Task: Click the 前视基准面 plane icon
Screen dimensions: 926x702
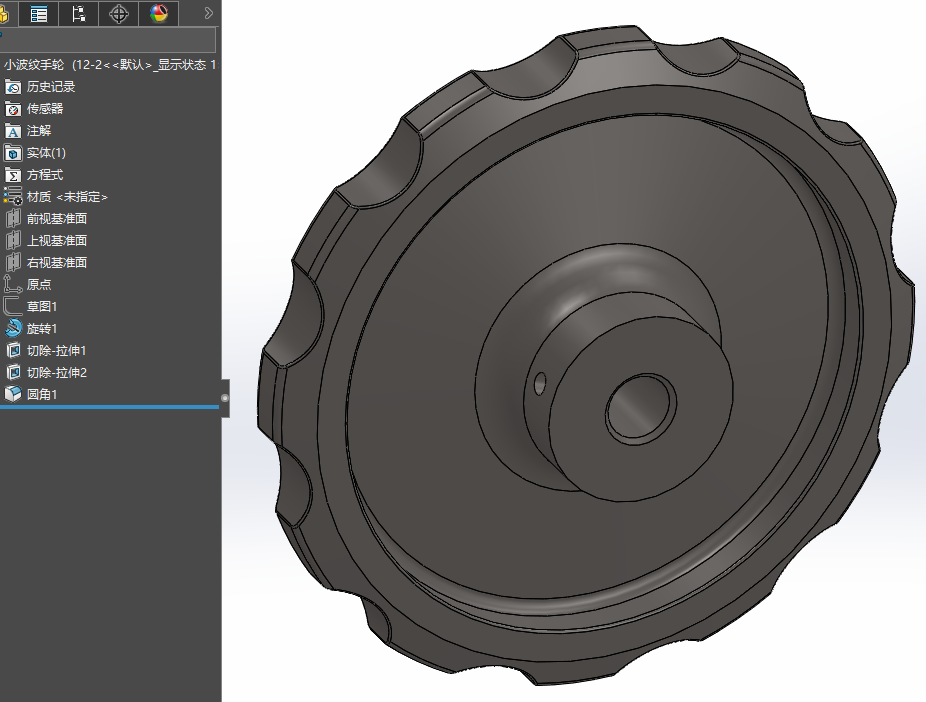Action: pyautogui.click(x=13, y=219)
